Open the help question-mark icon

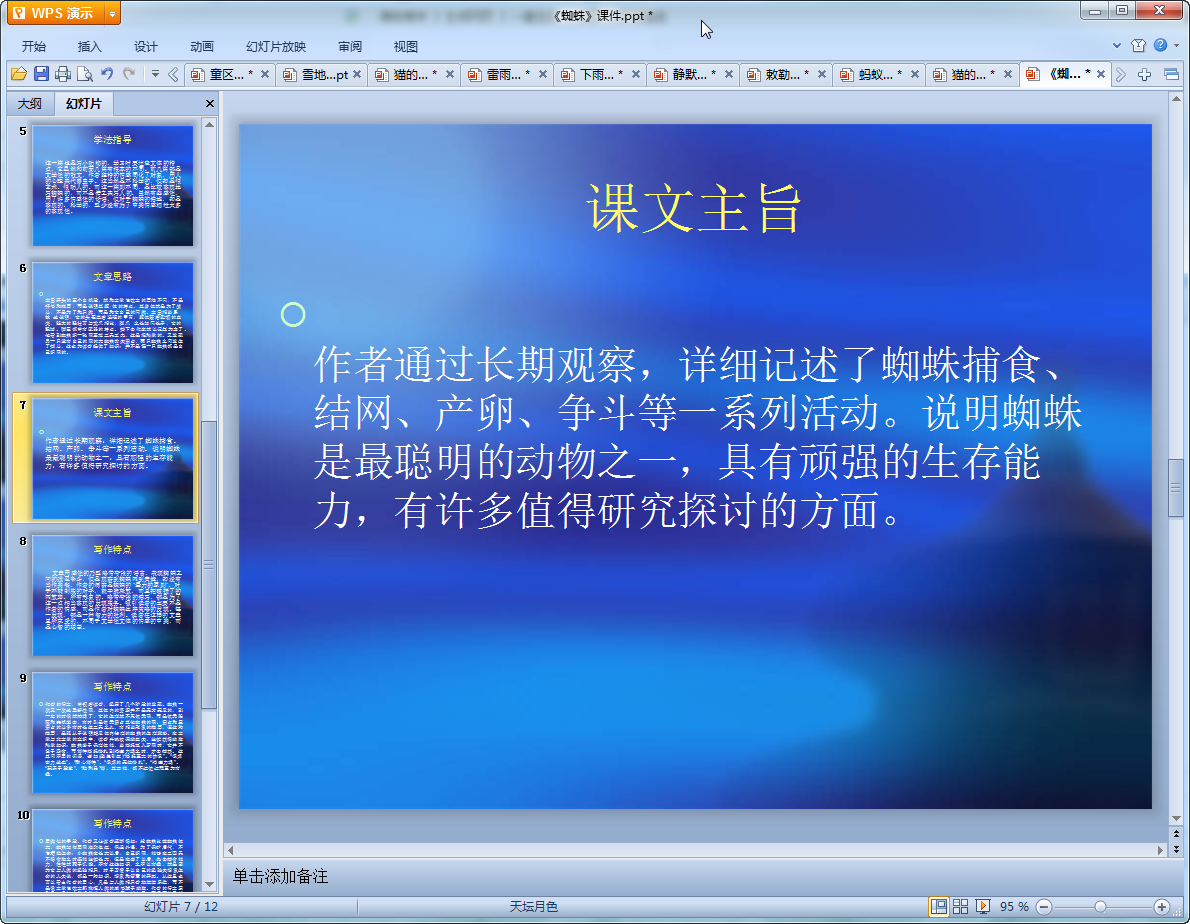1160,46
